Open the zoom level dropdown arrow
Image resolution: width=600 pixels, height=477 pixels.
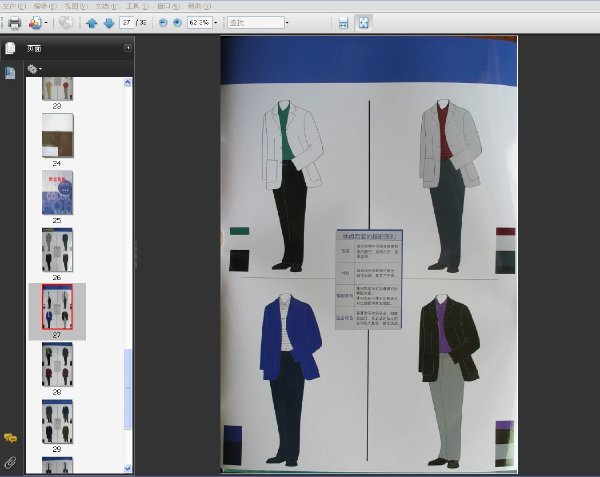215,23
